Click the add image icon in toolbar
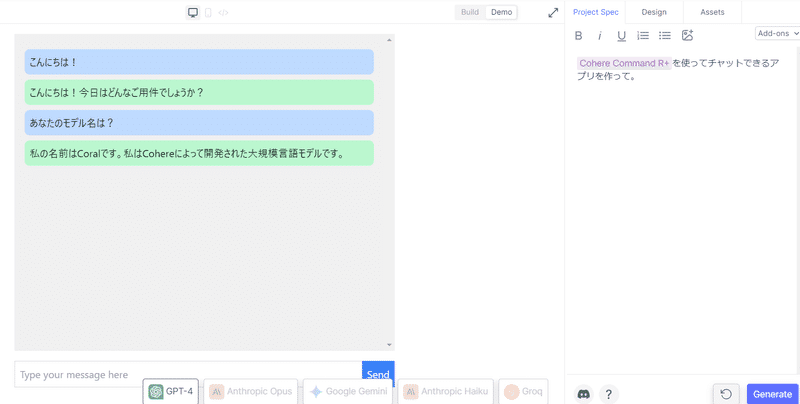The image size is (800, 404). 687,35
